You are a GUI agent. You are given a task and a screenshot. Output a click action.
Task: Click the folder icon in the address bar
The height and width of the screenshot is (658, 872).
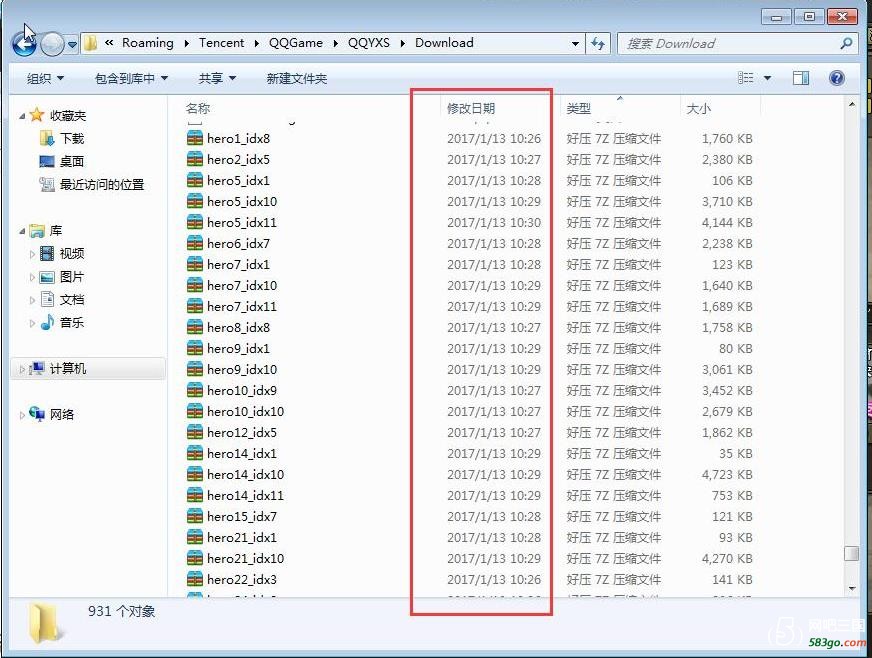(x=90, y=43)
